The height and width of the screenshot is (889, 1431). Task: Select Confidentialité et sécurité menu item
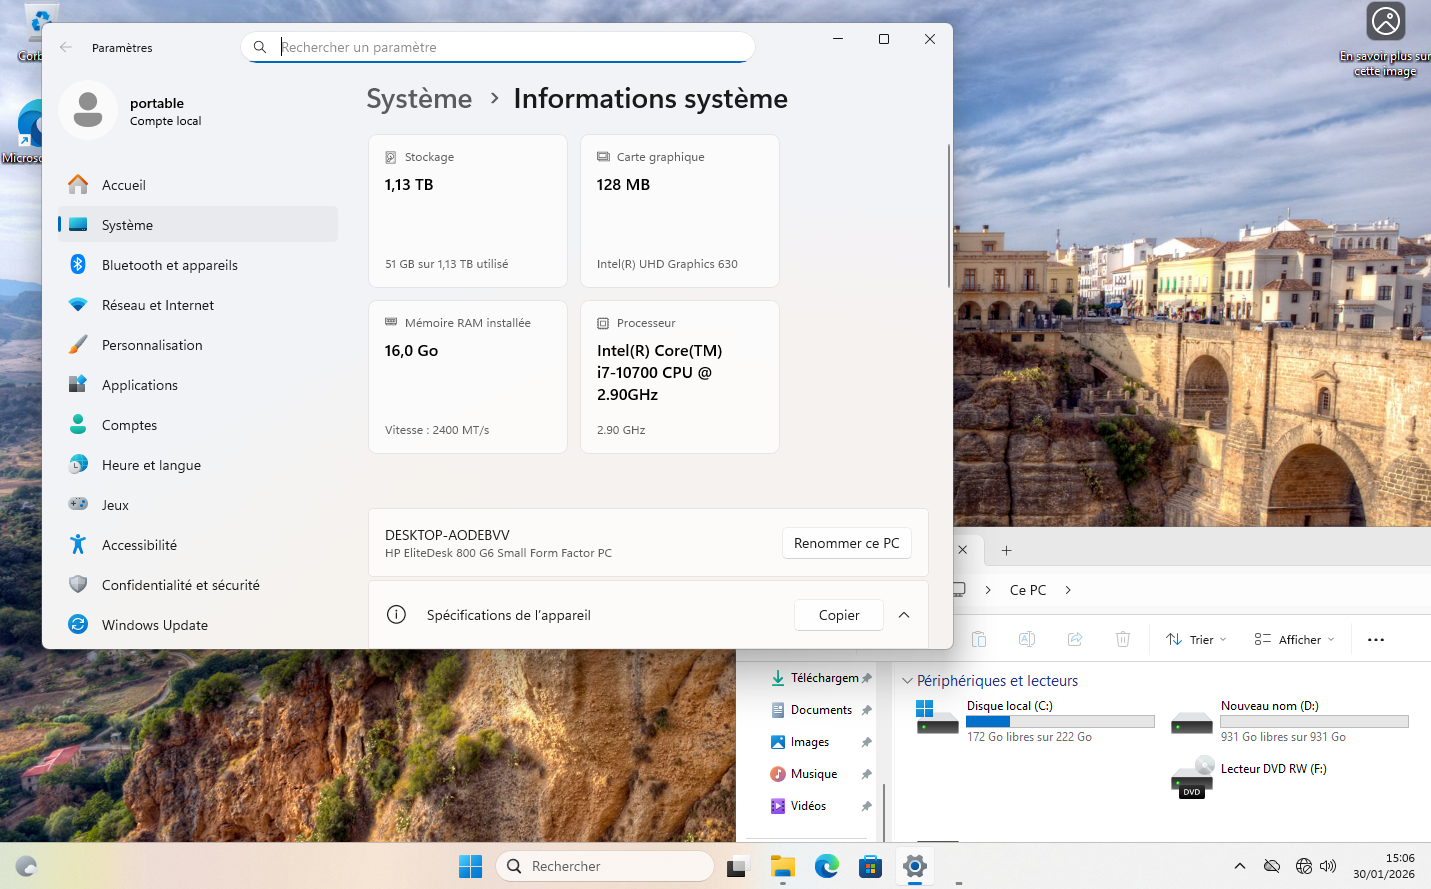pos(180,585)
